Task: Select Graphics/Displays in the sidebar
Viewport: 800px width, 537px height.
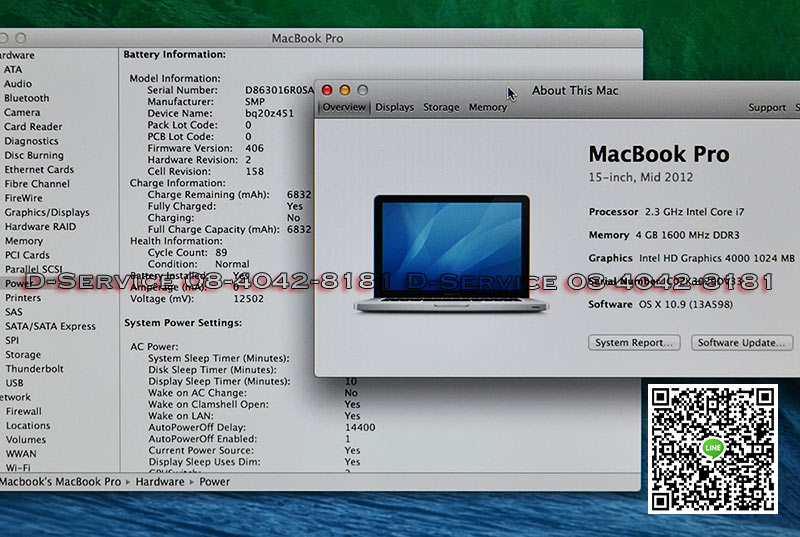Action: click(47, 212)
